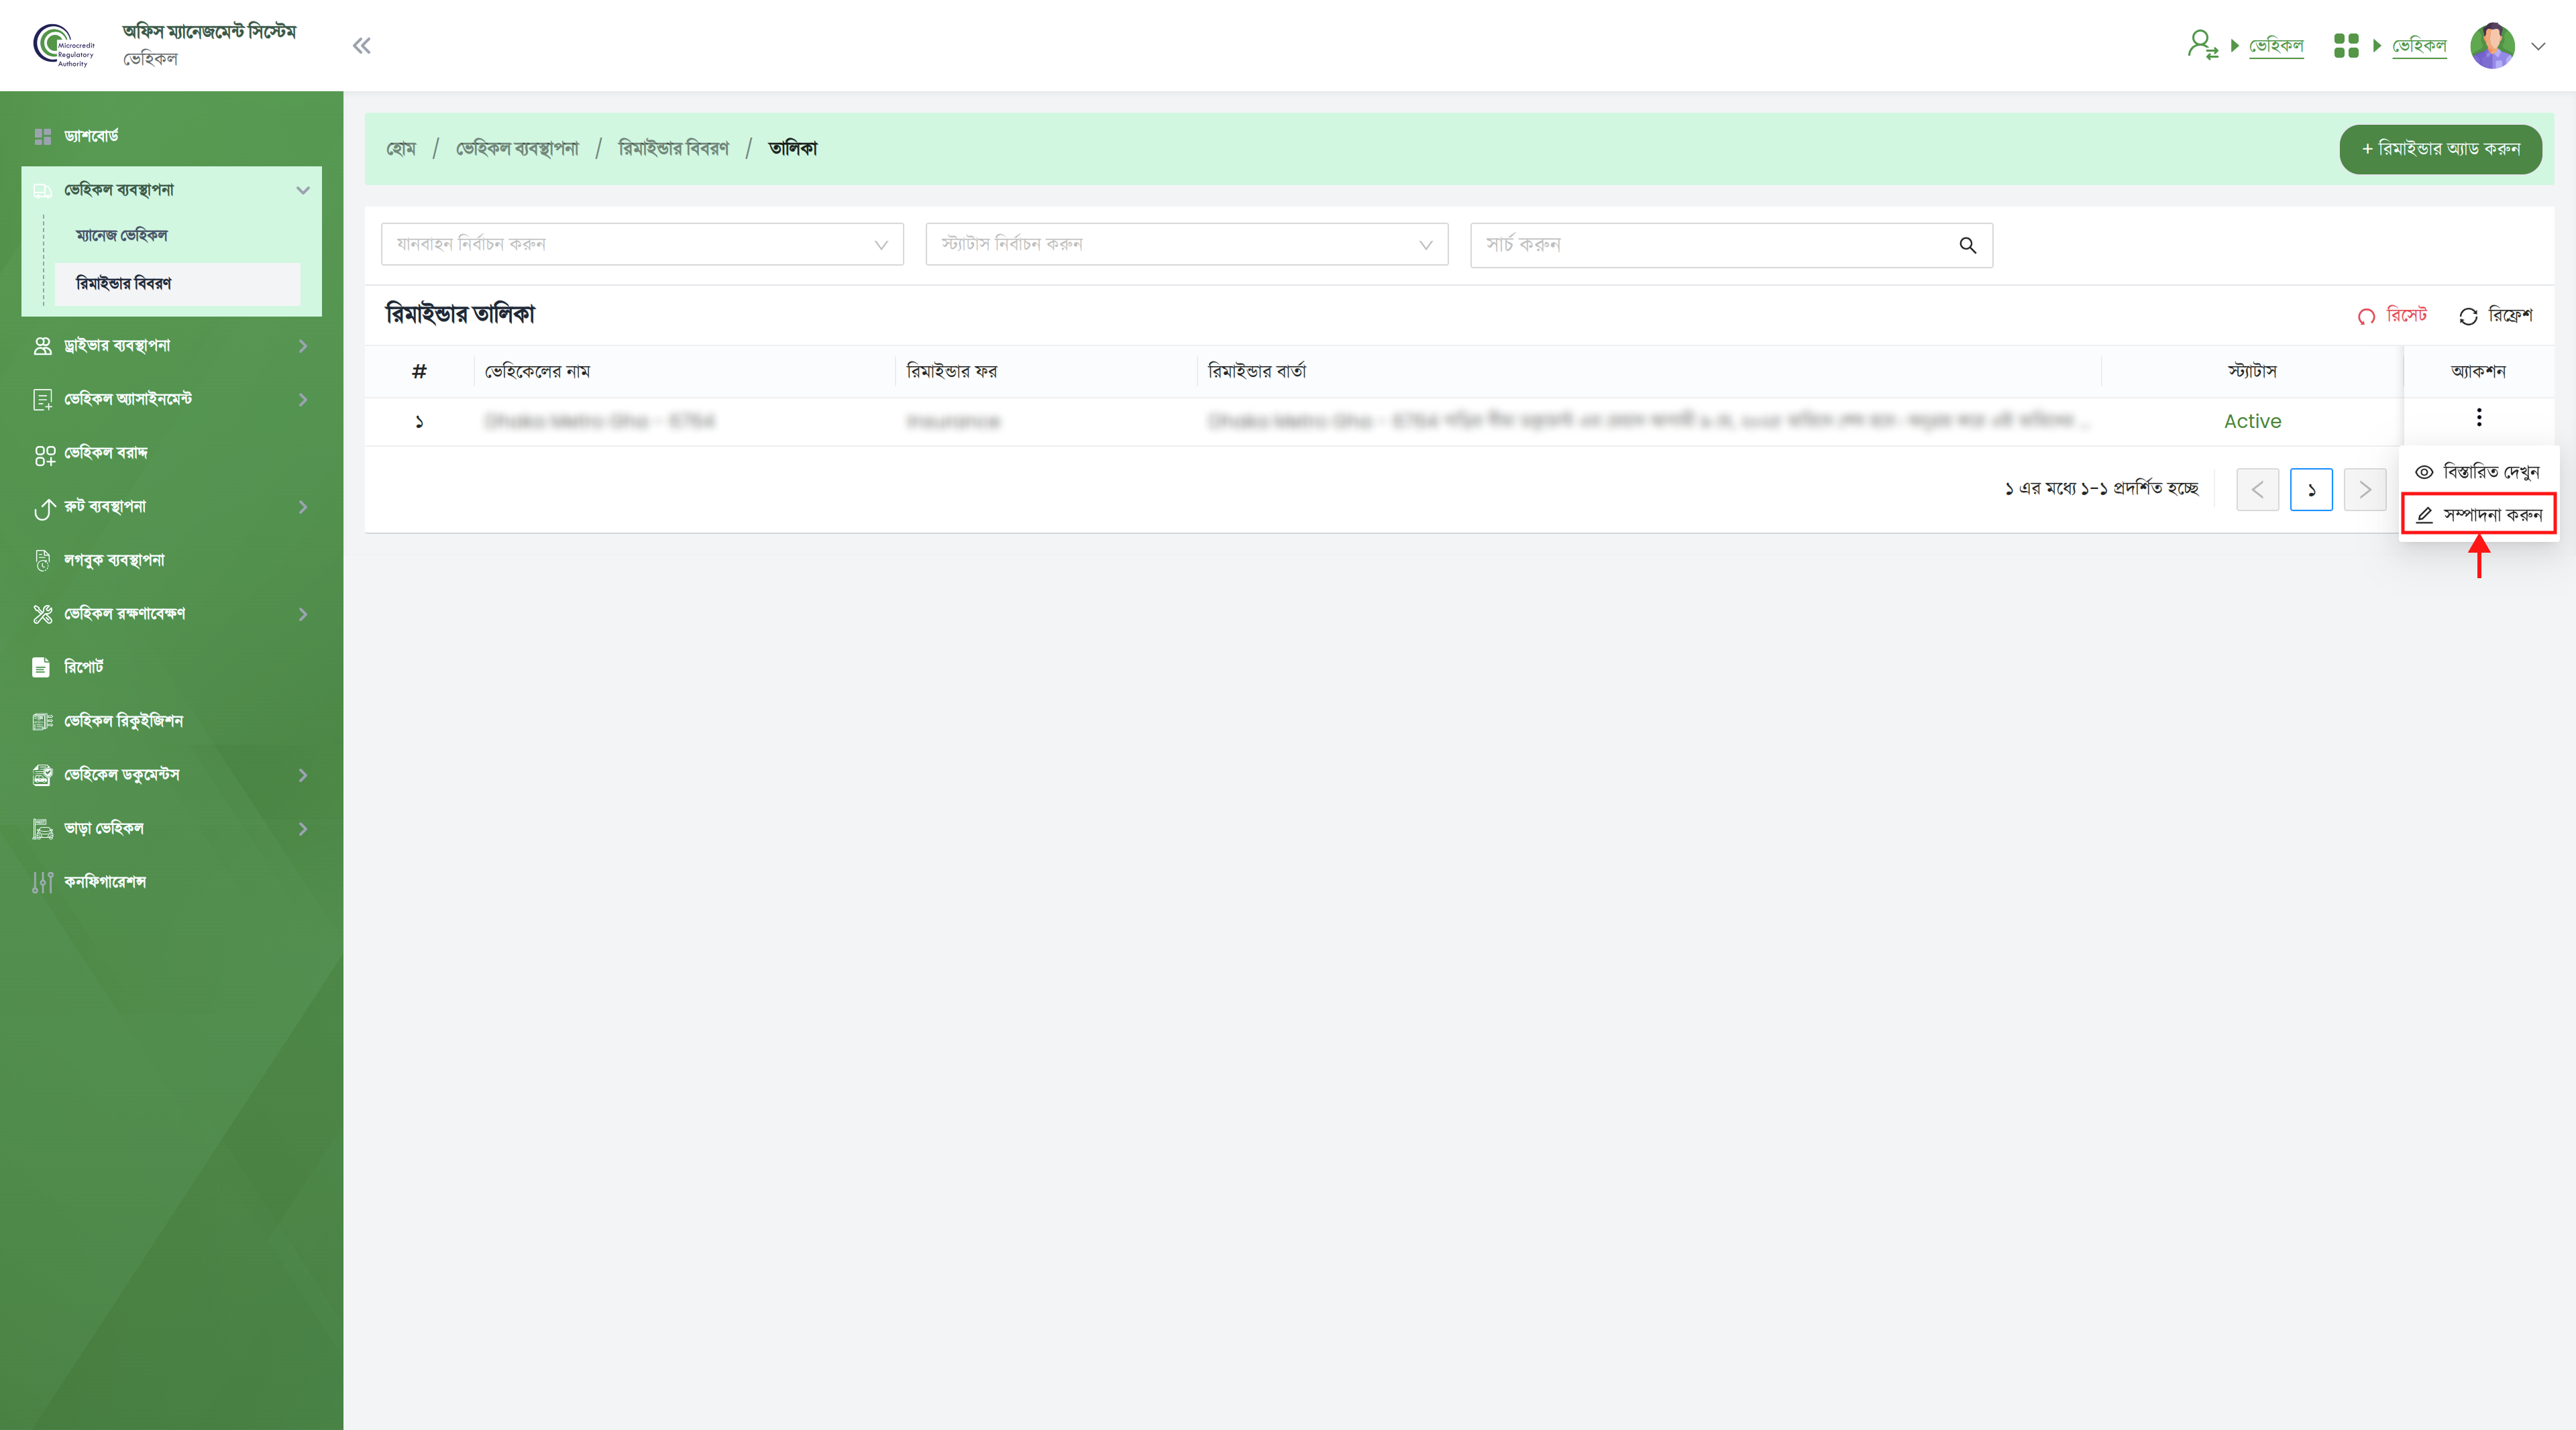Click the ভাড়া ভেহিকল icon

(43, 829)
